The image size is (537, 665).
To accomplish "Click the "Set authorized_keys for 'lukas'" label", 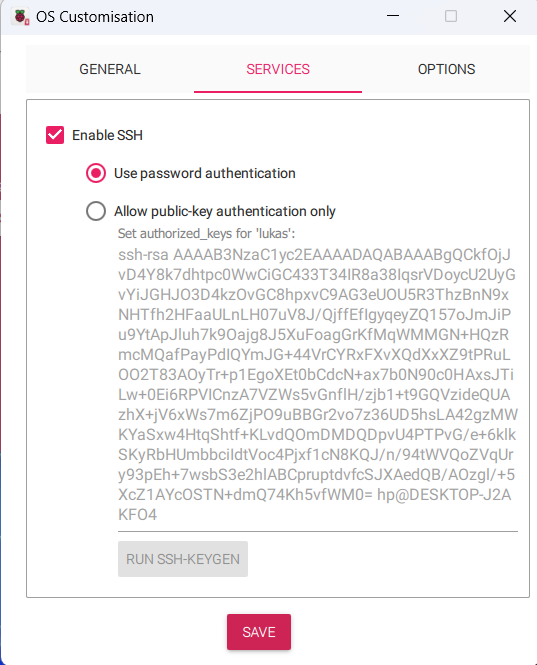I will point(206,234).
